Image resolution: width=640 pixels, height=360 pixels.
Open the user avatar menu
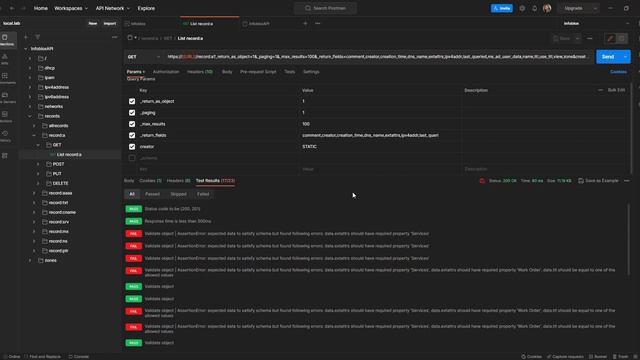click(547, 8)
